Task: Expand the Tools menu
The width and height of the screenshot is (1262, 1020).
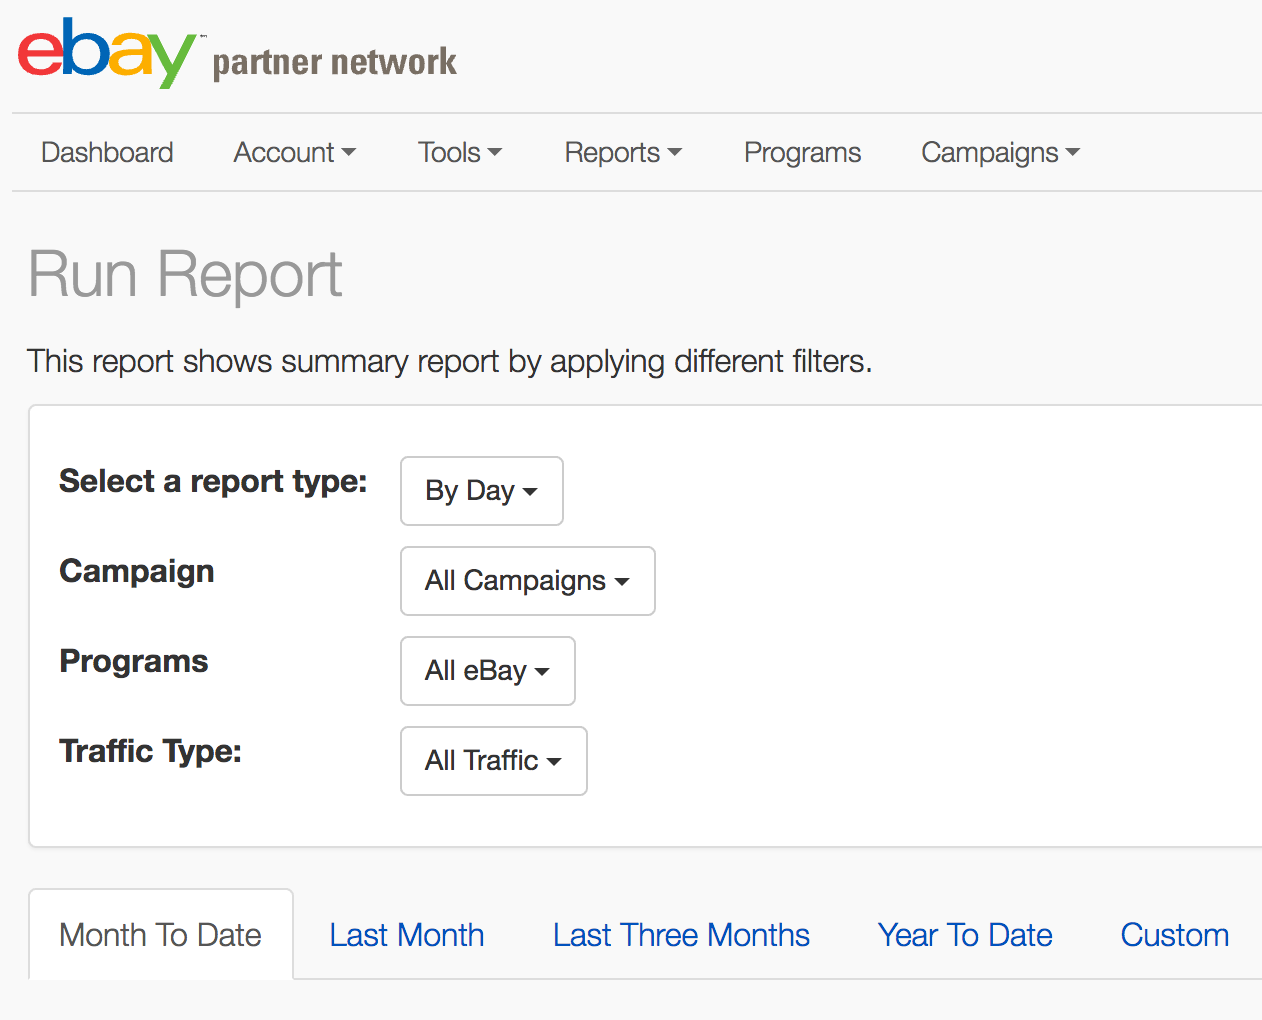Action: click(x=460, y=152)
